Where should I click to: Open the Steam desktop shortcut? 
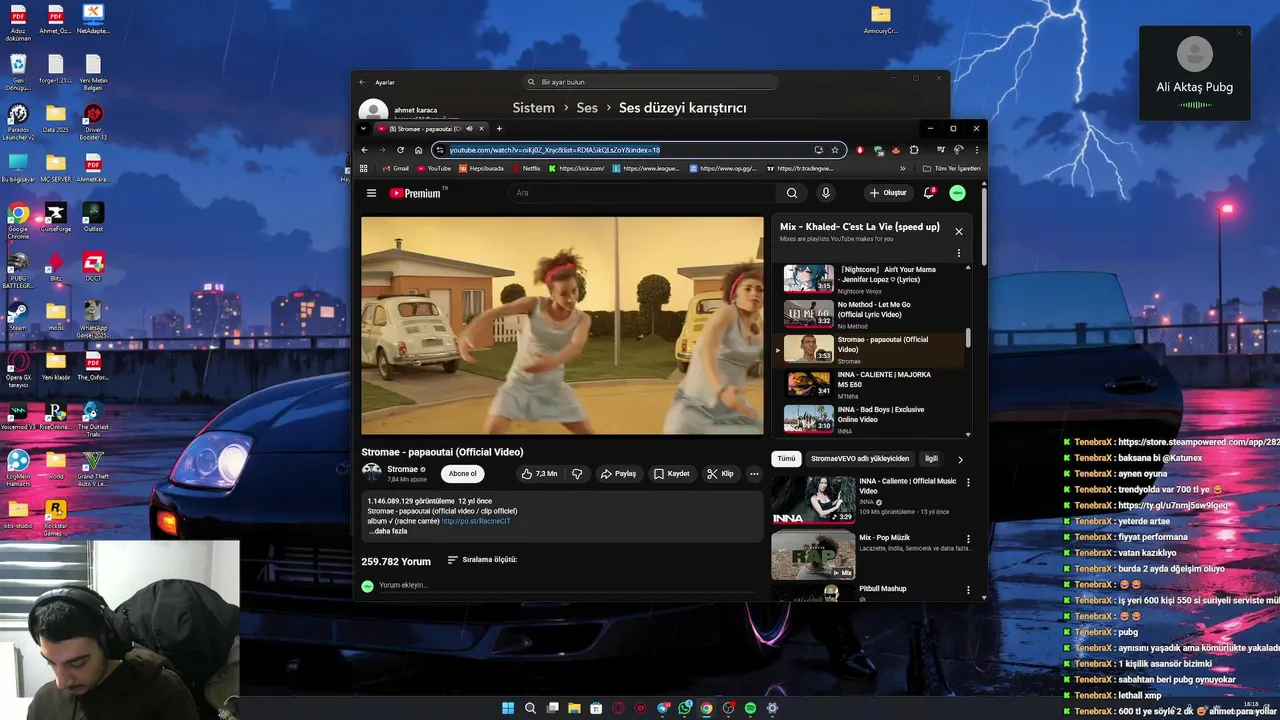[18, 315]
